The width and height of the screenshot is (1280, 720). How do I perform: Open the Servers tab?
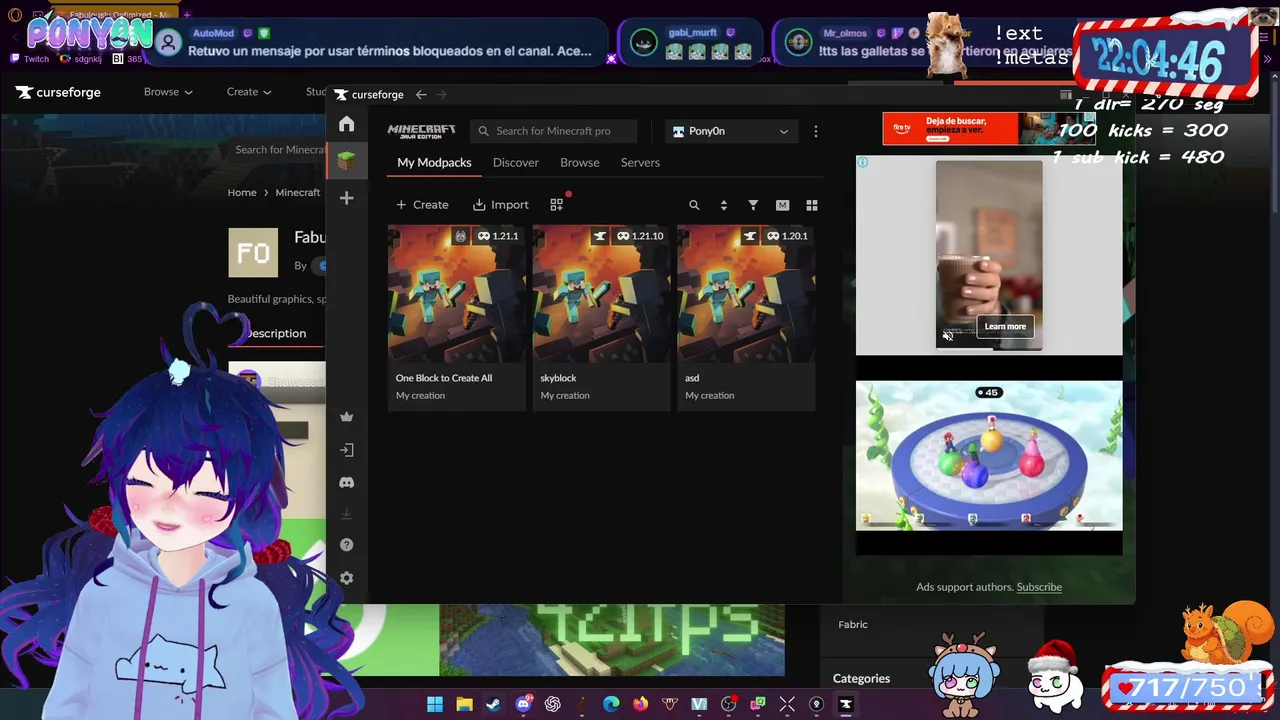pos(640,162)
